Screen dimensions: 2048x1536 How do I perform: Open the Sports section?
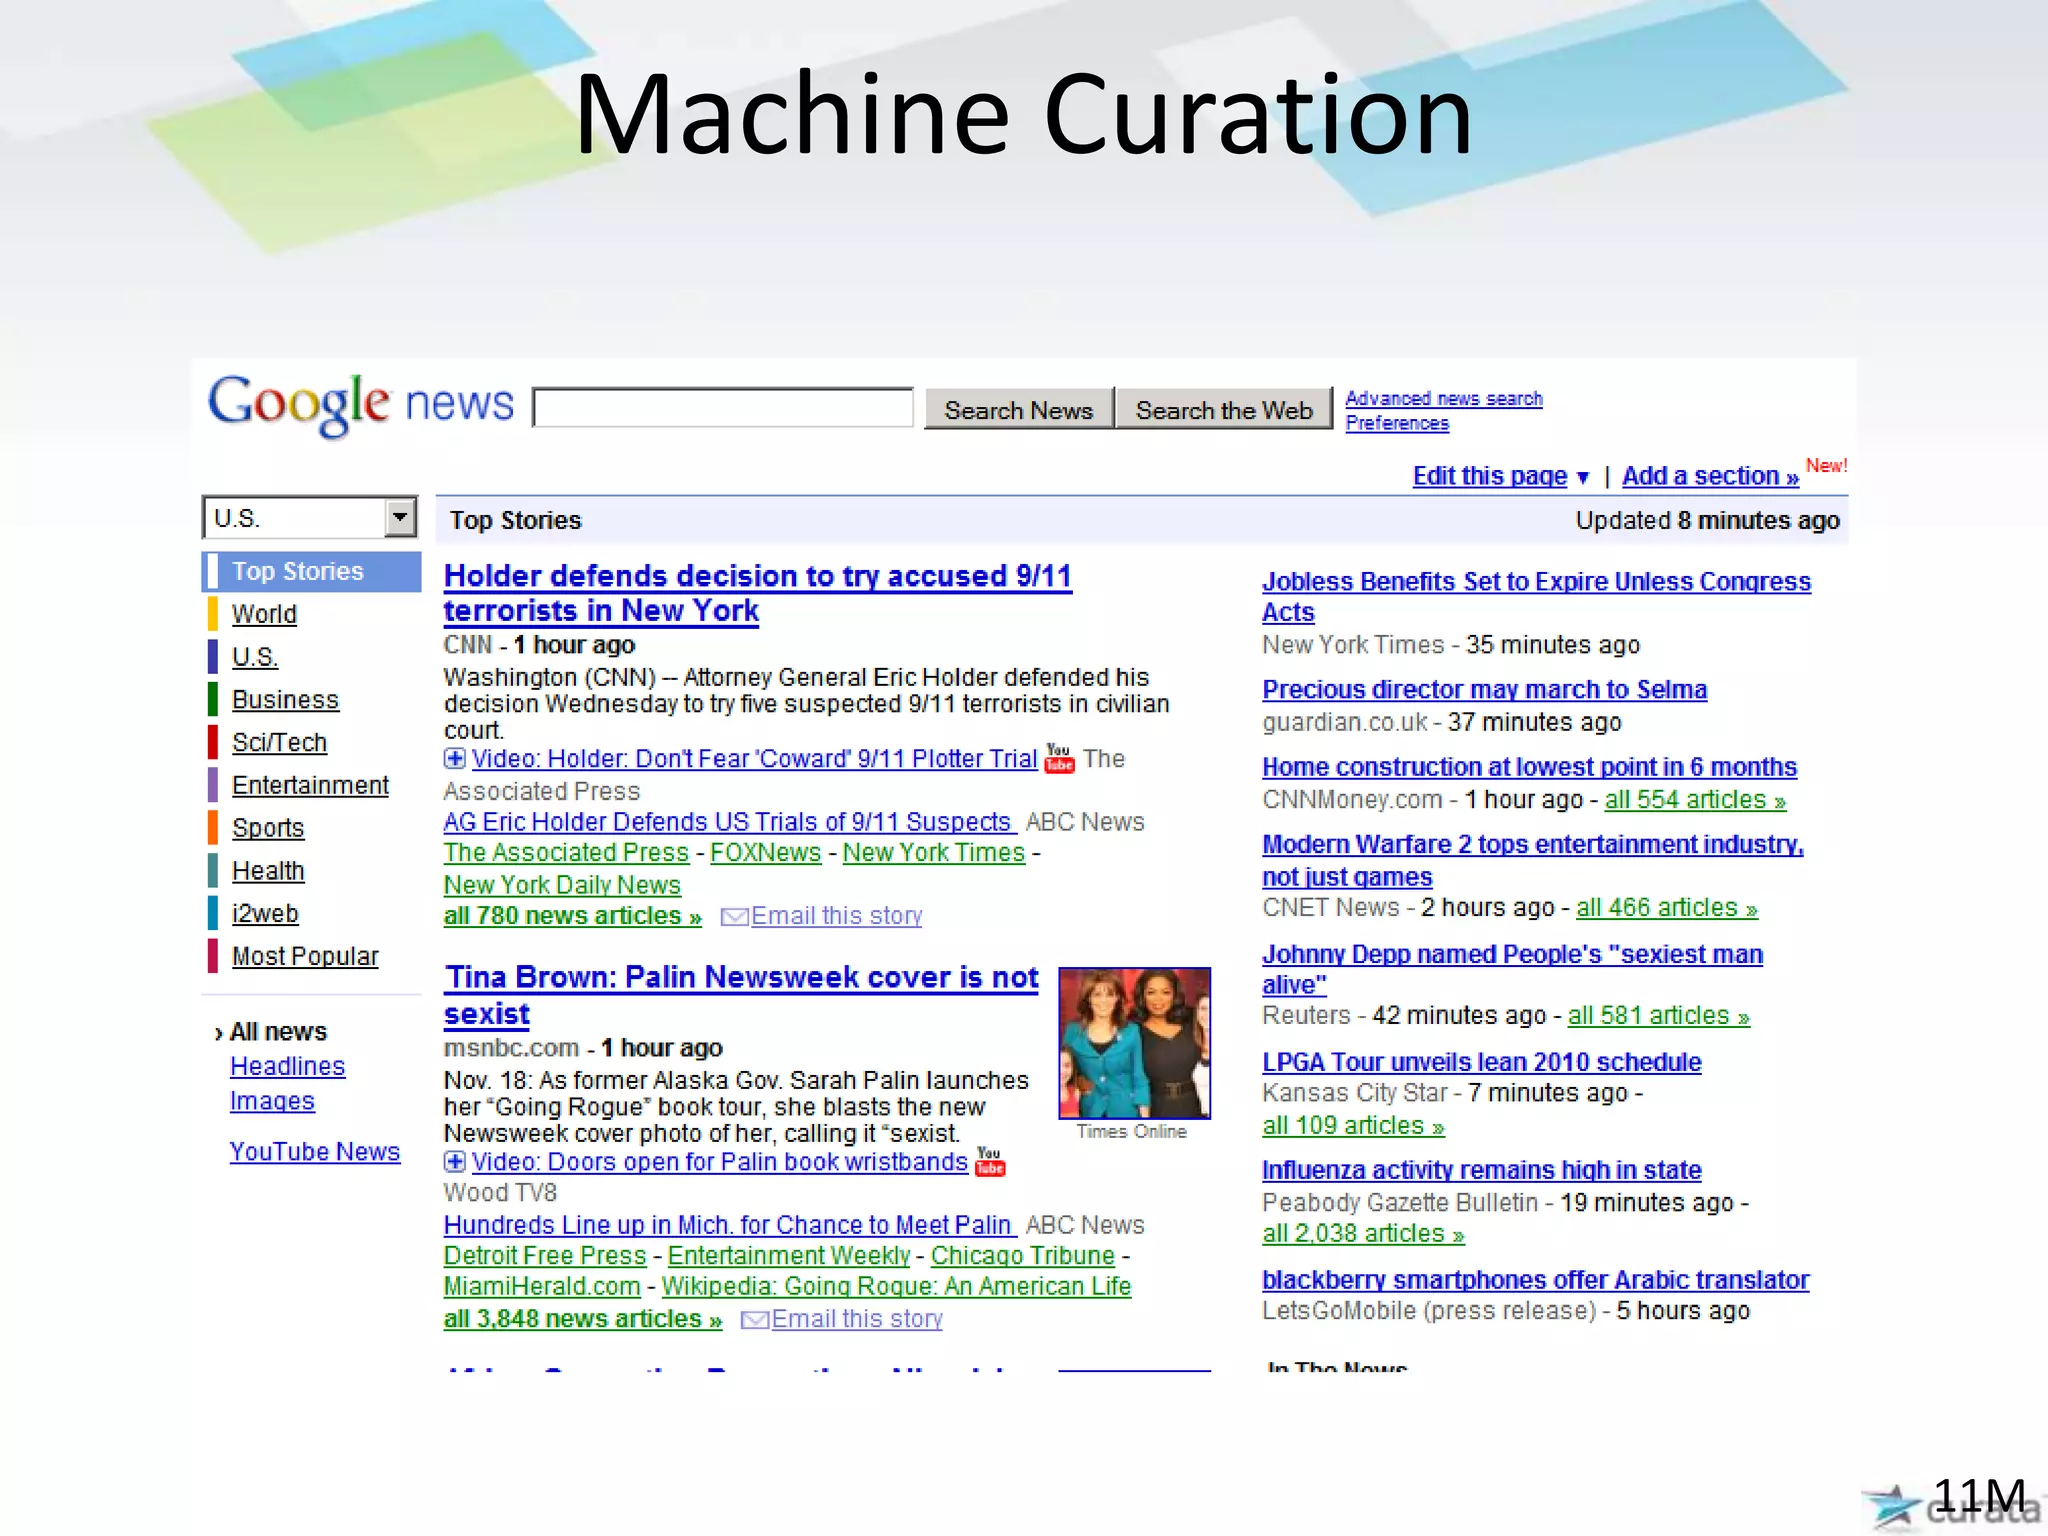(268, 828)
